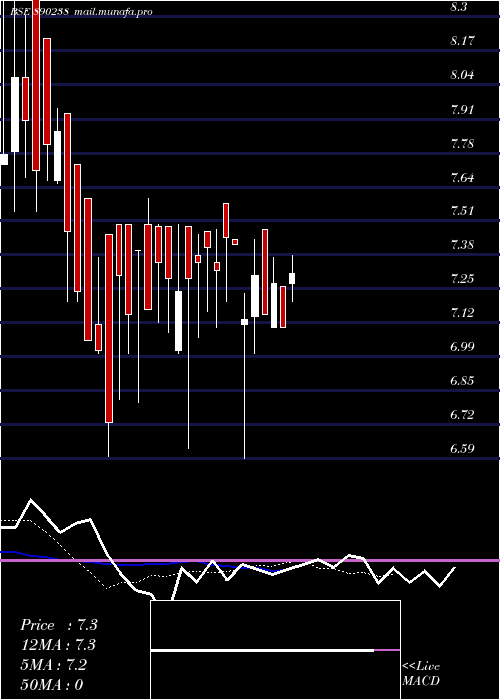Screen dimensions: 500x700
Task: Click the '50MA : 0' readout
Action: pyautogui.click(x=52, y=685)
